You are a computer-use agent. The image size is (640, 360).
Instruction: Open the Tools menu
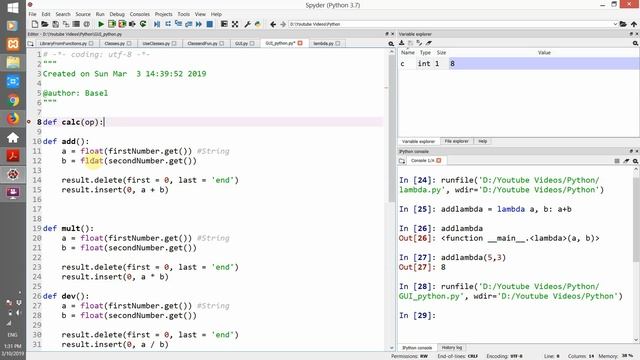[183, 14]
